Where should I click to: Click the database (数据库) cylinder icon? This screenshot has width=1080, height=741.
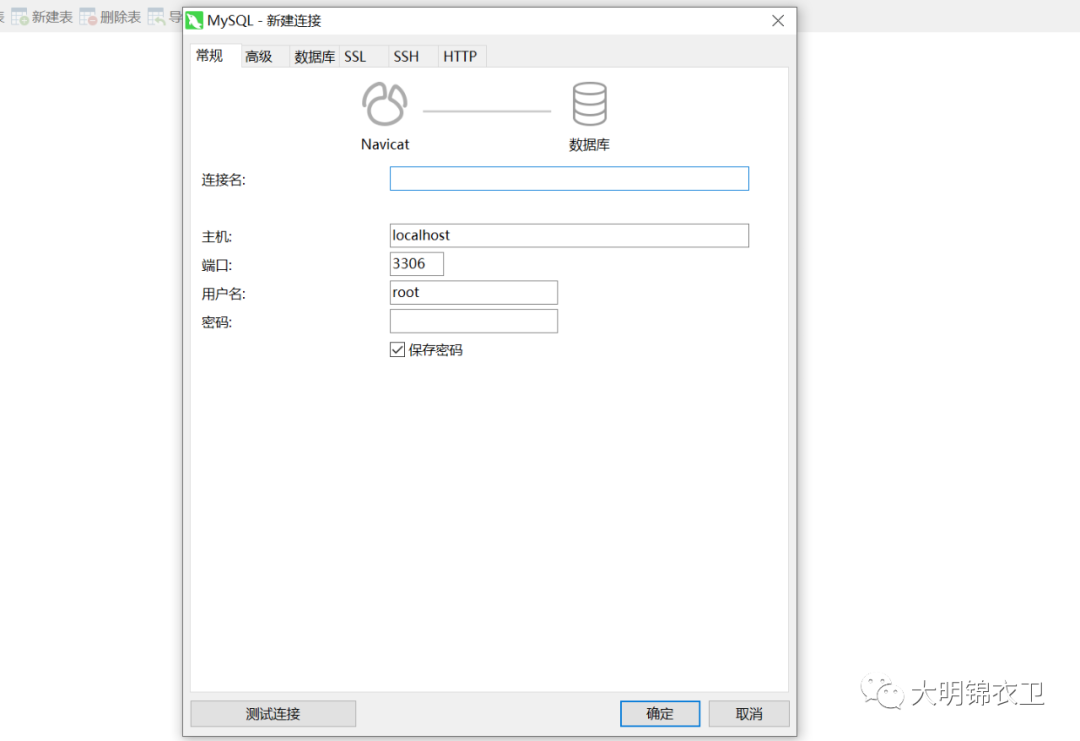click(x=590, y=104)
